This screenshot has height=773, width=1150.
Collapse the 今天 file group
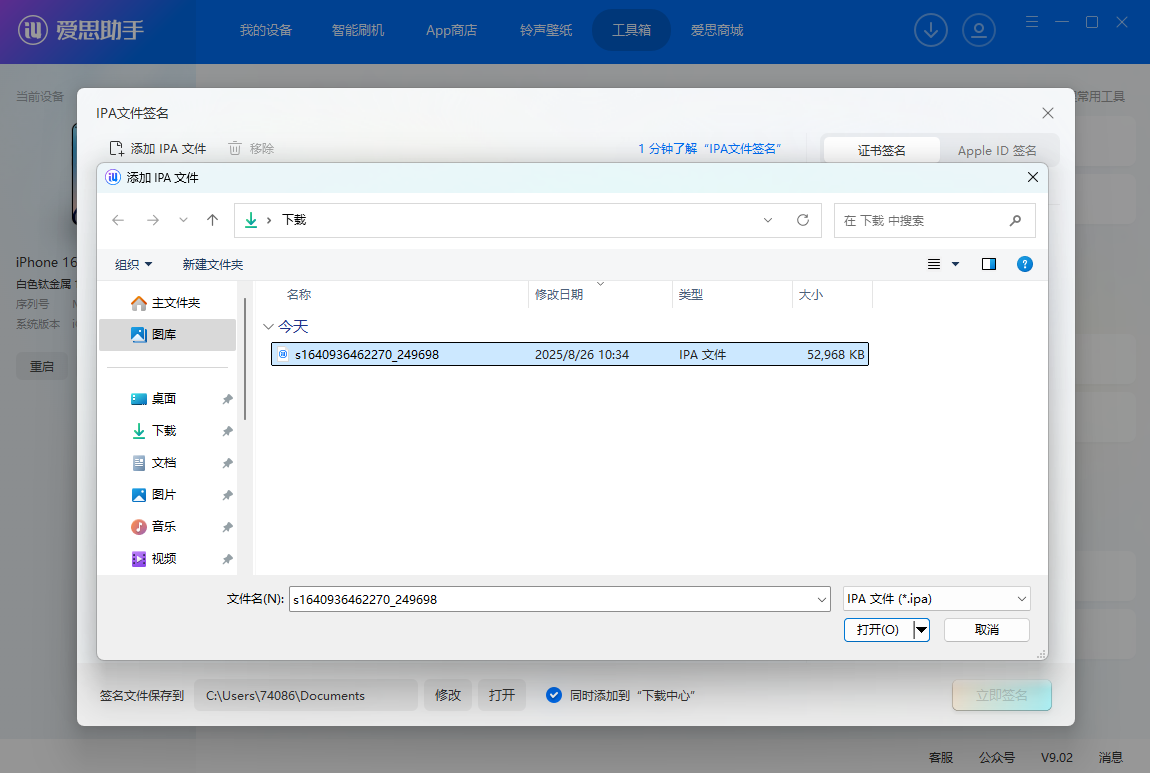[268, 327]
